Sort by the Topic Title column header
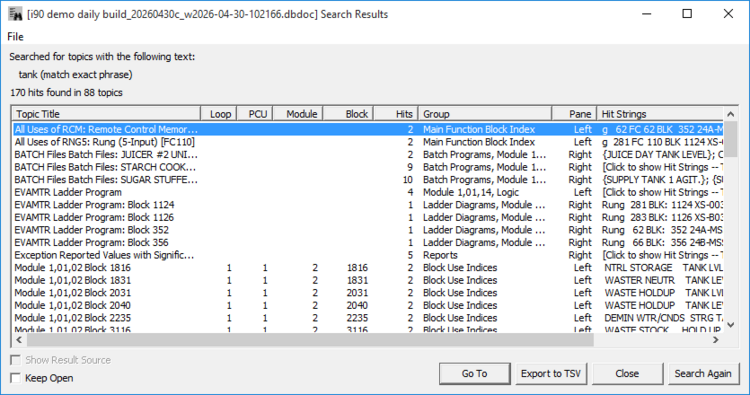Screen dimensions: 750x395 (x=106, y=114)
